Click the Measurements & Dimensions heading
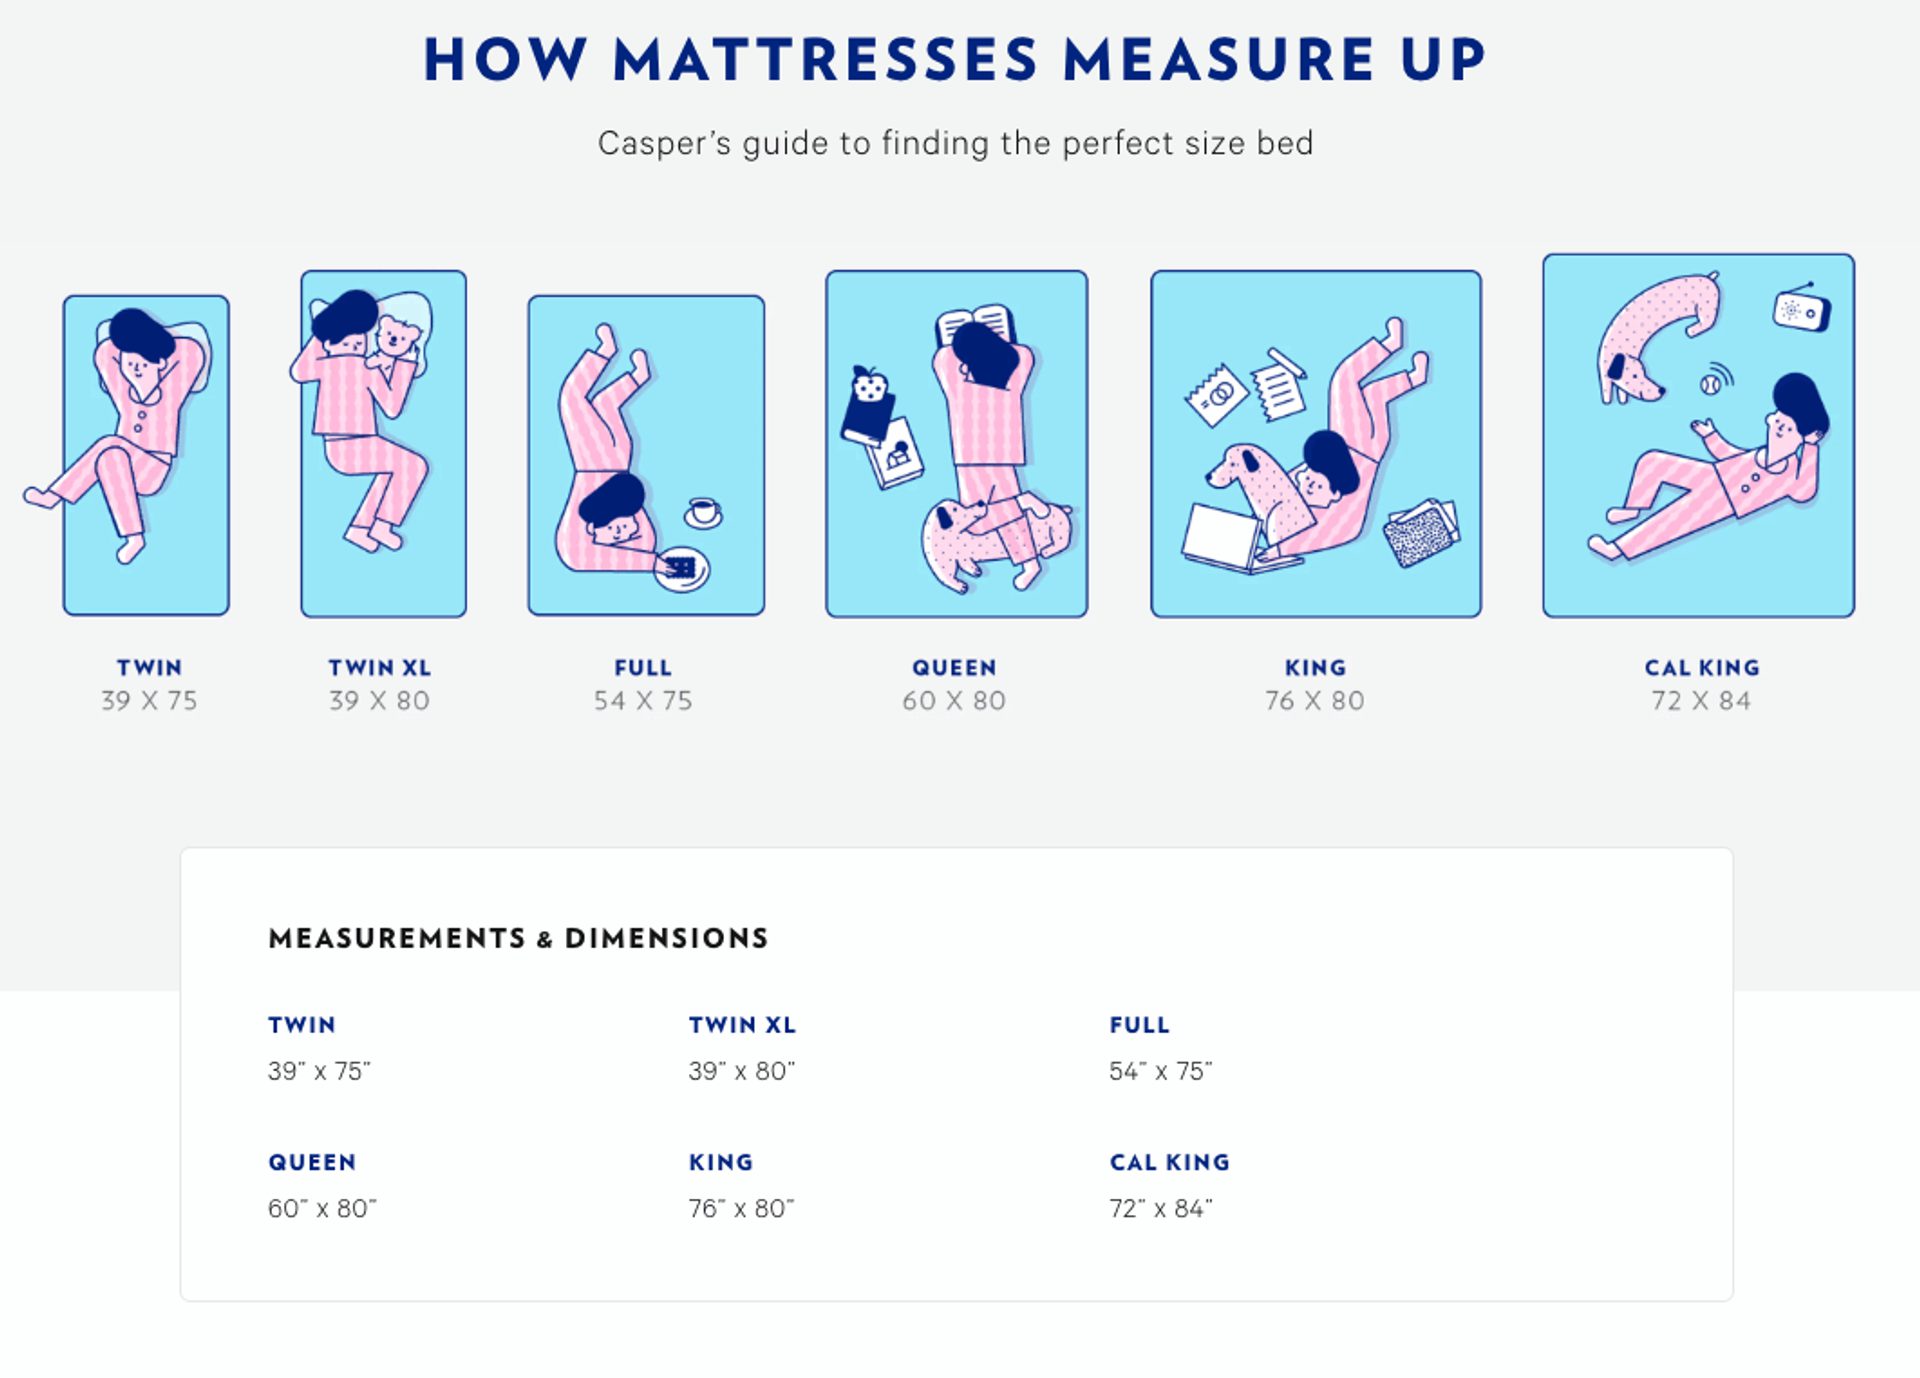Screen dimensions: 1920x1378 (x=518, y=938)
